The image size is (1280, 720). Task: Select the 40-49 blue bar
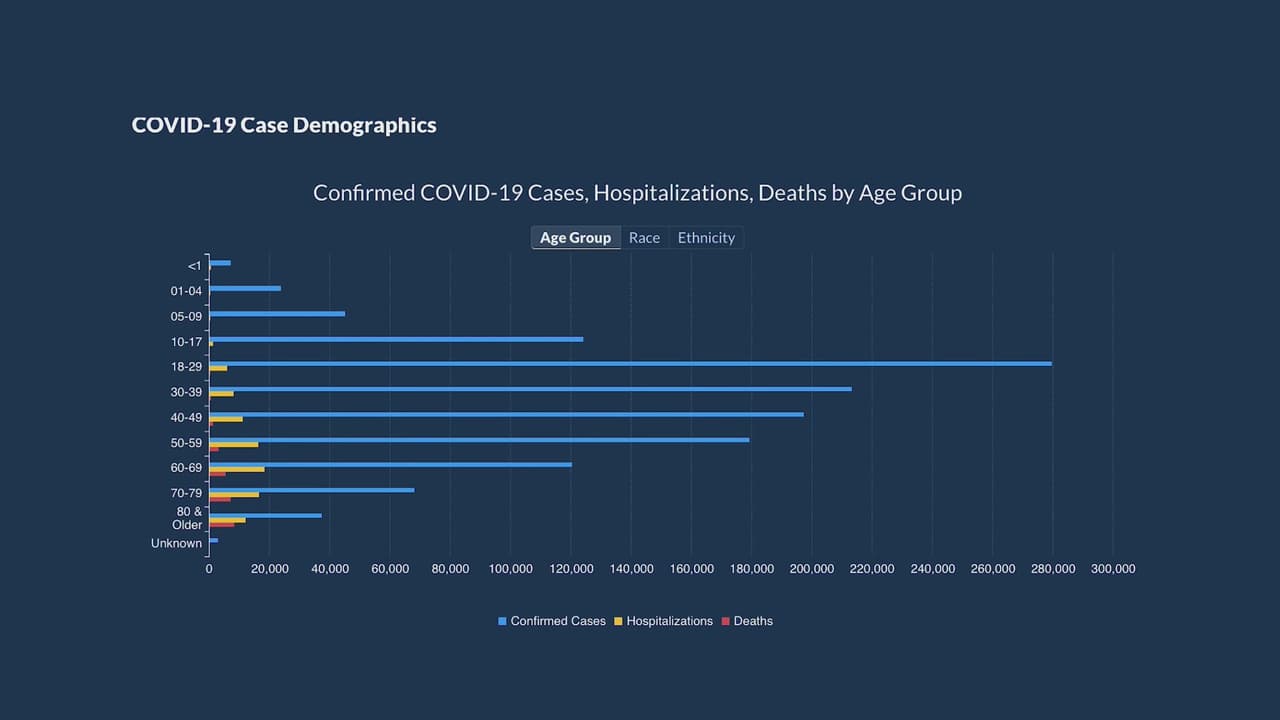point(506,414)
